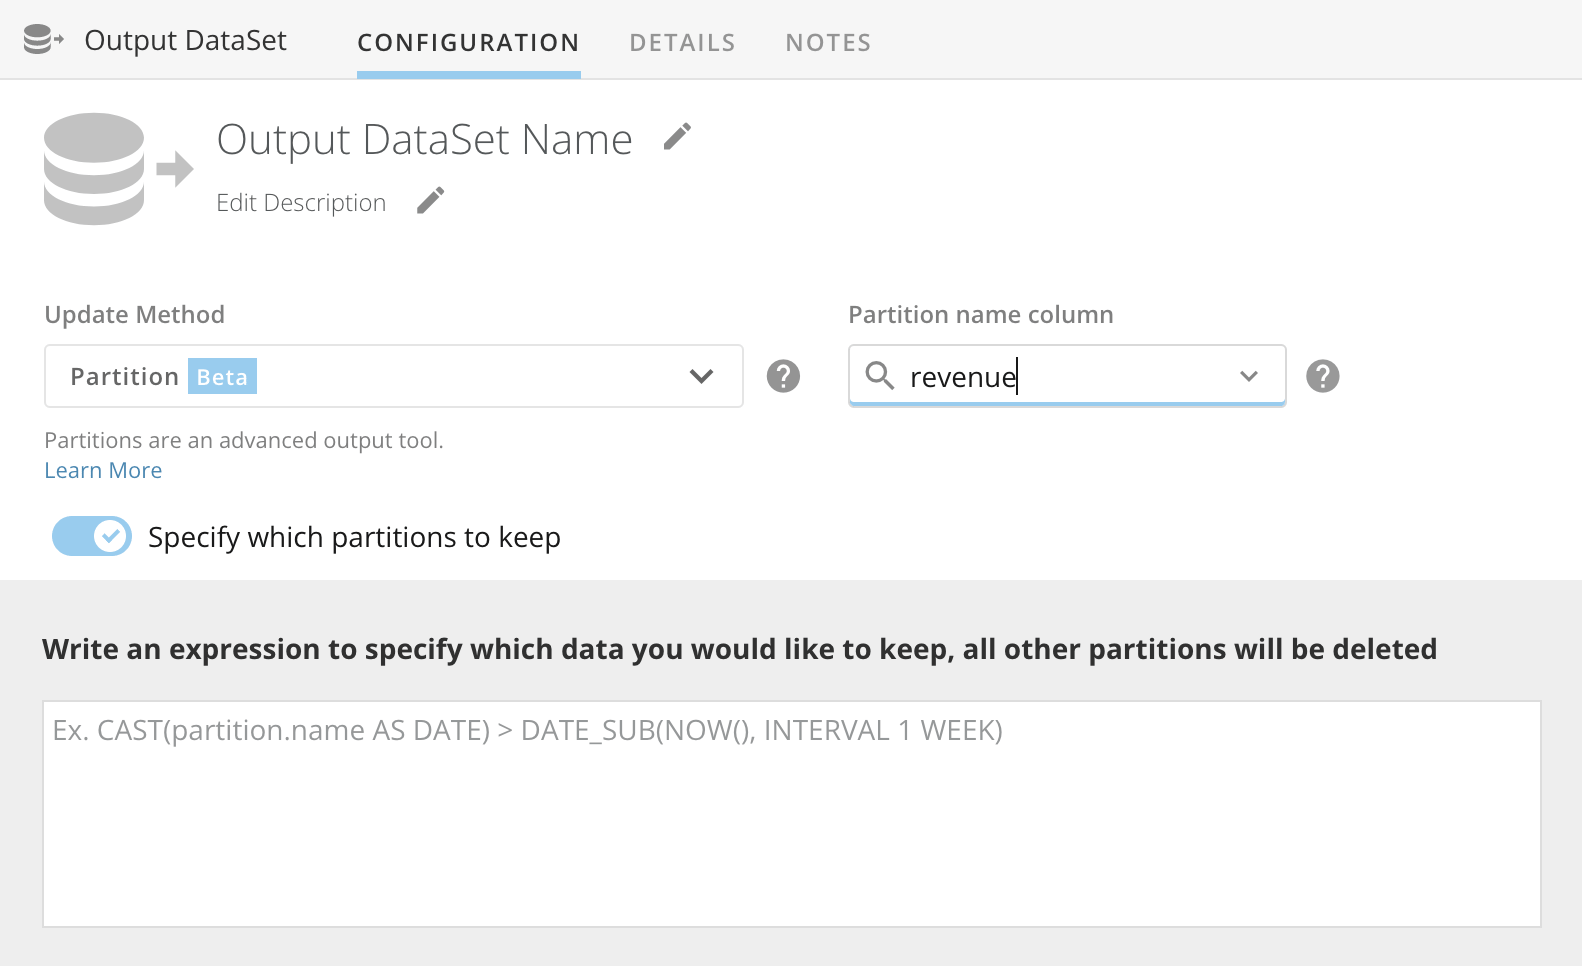The image size is (1582, 966).
Task: Expand the Update Method dropdown chevron
Action: 701,376
